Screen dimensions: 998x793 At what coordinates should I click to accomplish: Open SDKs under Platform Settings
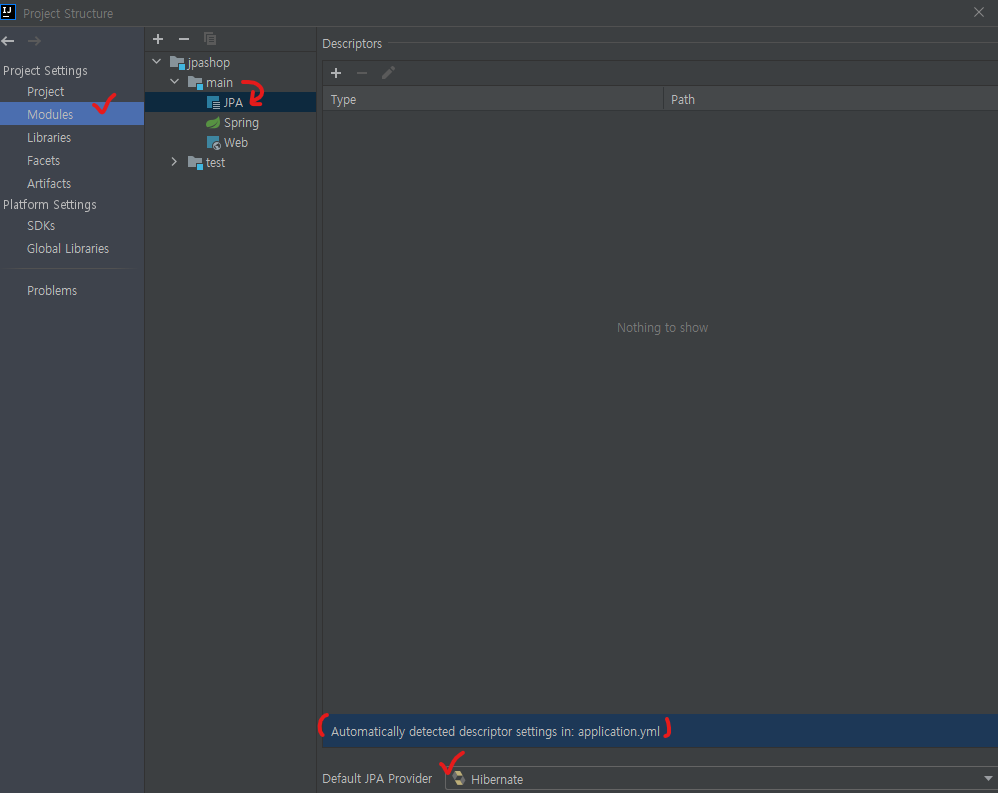coord(41,226)
